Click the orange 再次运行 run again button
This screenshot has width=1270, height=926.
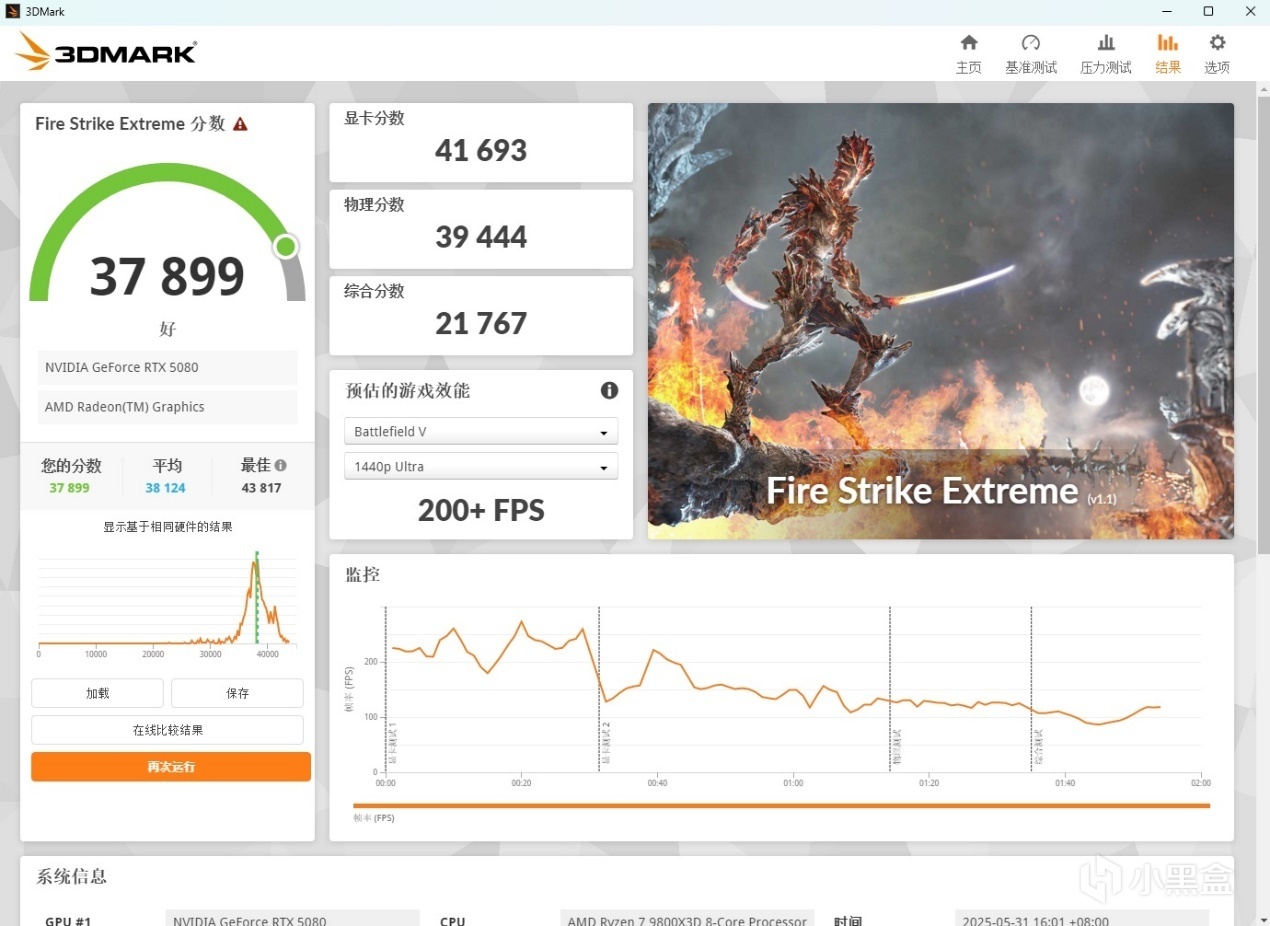click(171, 767)
